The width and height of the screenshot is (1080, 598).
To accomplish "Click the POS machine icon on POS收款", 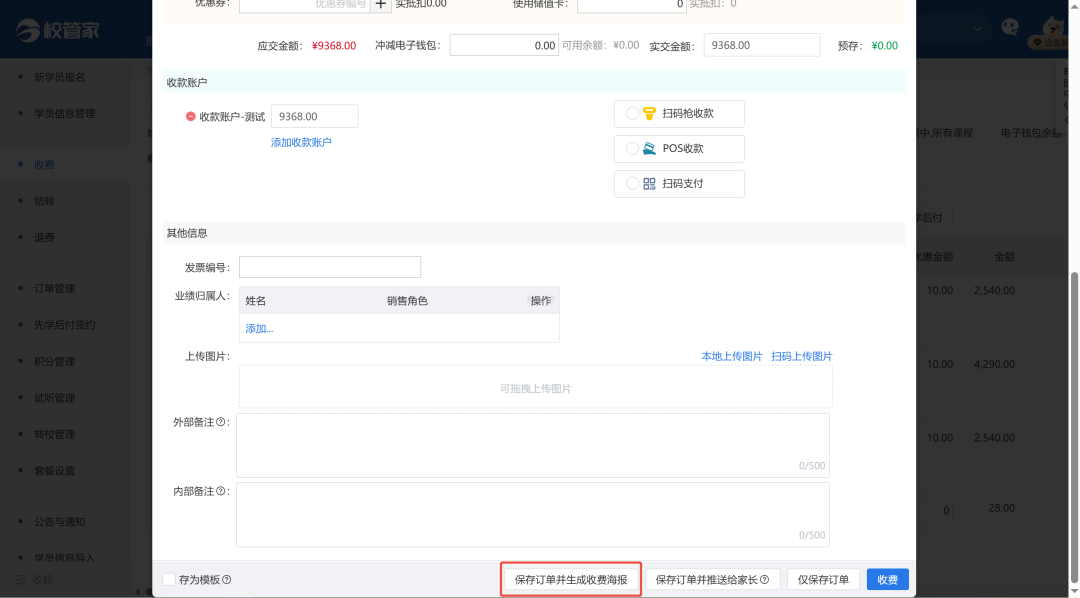I will (650, 148).
